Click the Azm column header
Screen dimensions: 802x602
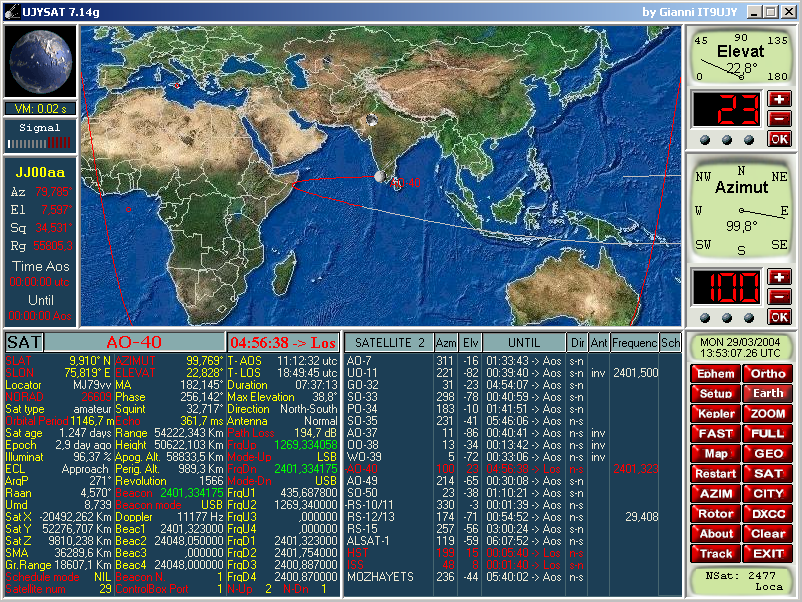point(446,343)
